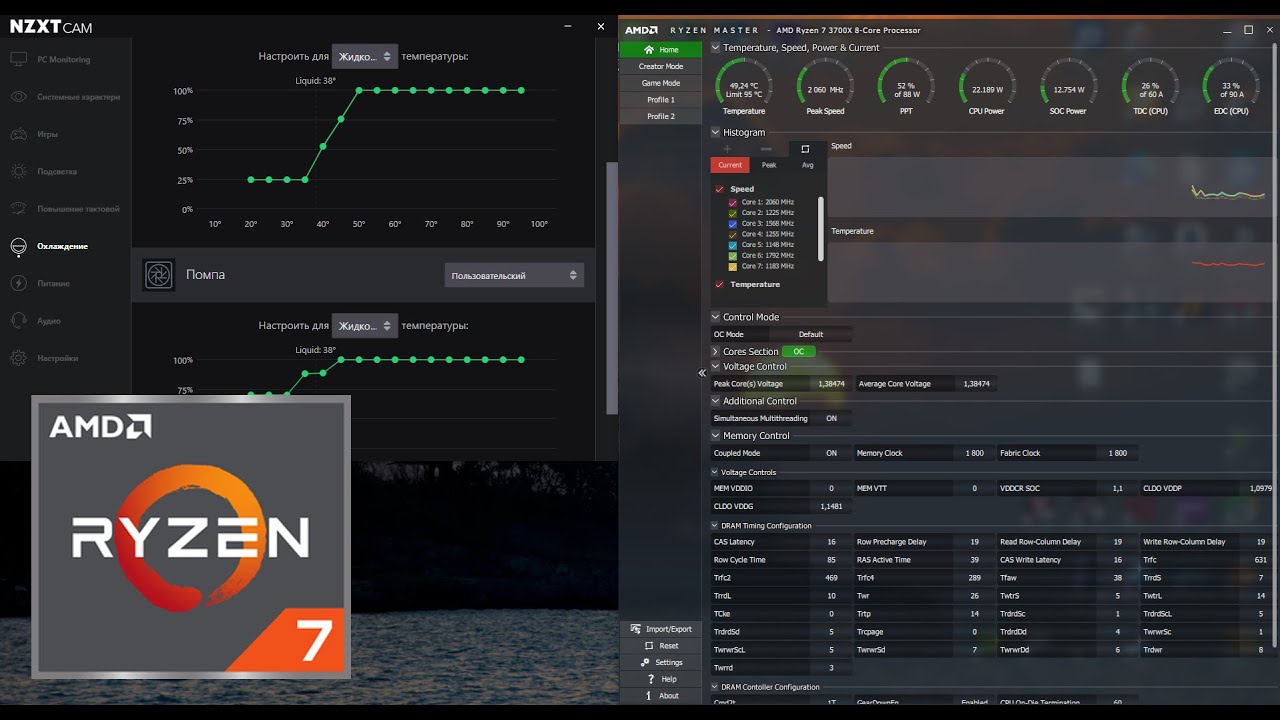1280x720 pixels.
Task: Select the Current histogram tab
Action: [730, 165]
